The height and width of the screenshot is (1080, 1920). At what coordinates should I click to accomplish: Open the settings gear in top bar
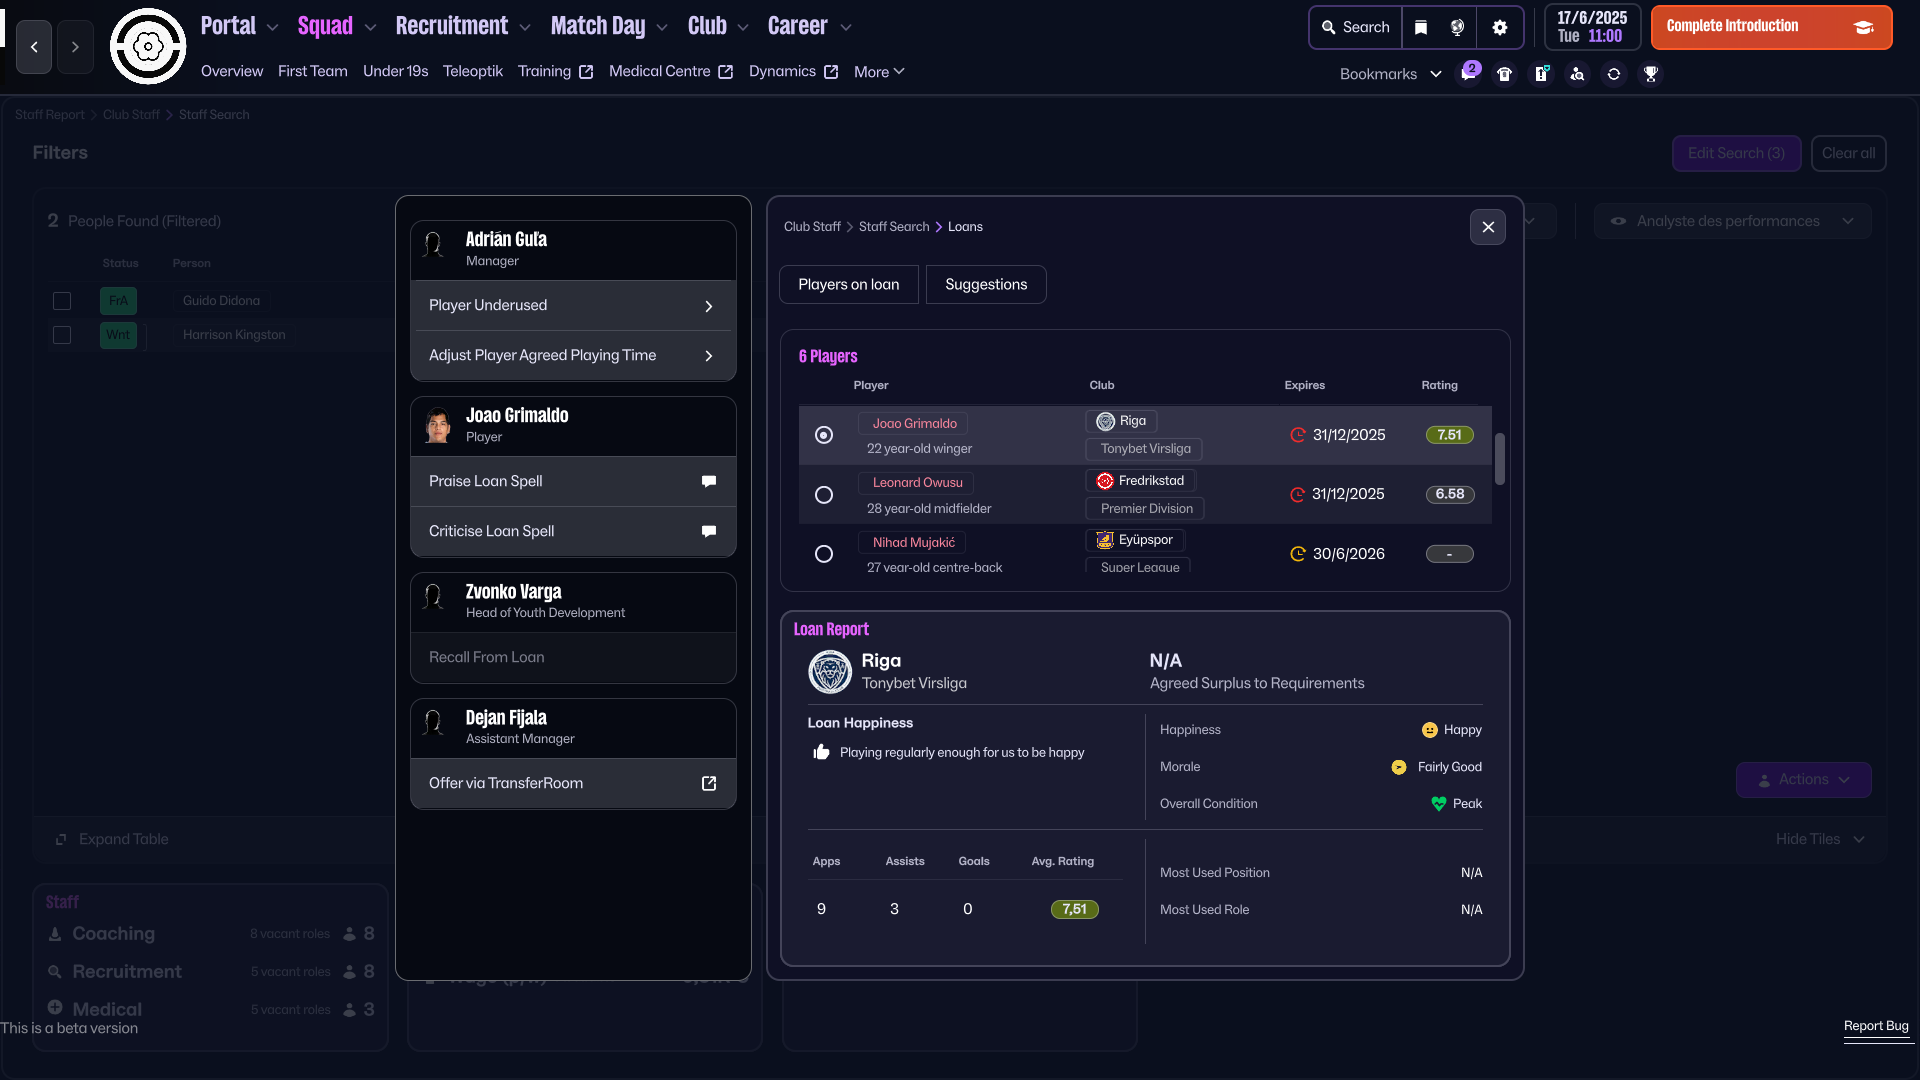point(1499,28)
